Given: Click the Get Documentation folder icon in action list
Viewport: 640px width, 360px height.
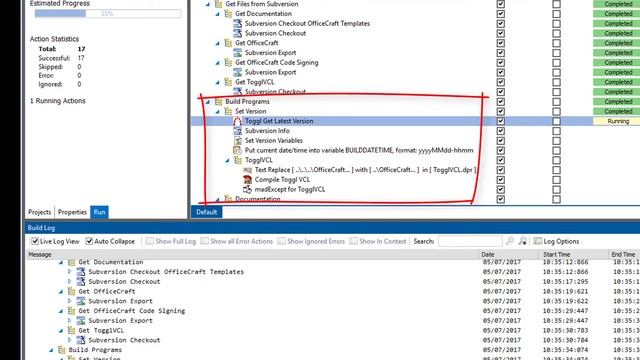Looking at the screenshot, I should tap(228, 13).
